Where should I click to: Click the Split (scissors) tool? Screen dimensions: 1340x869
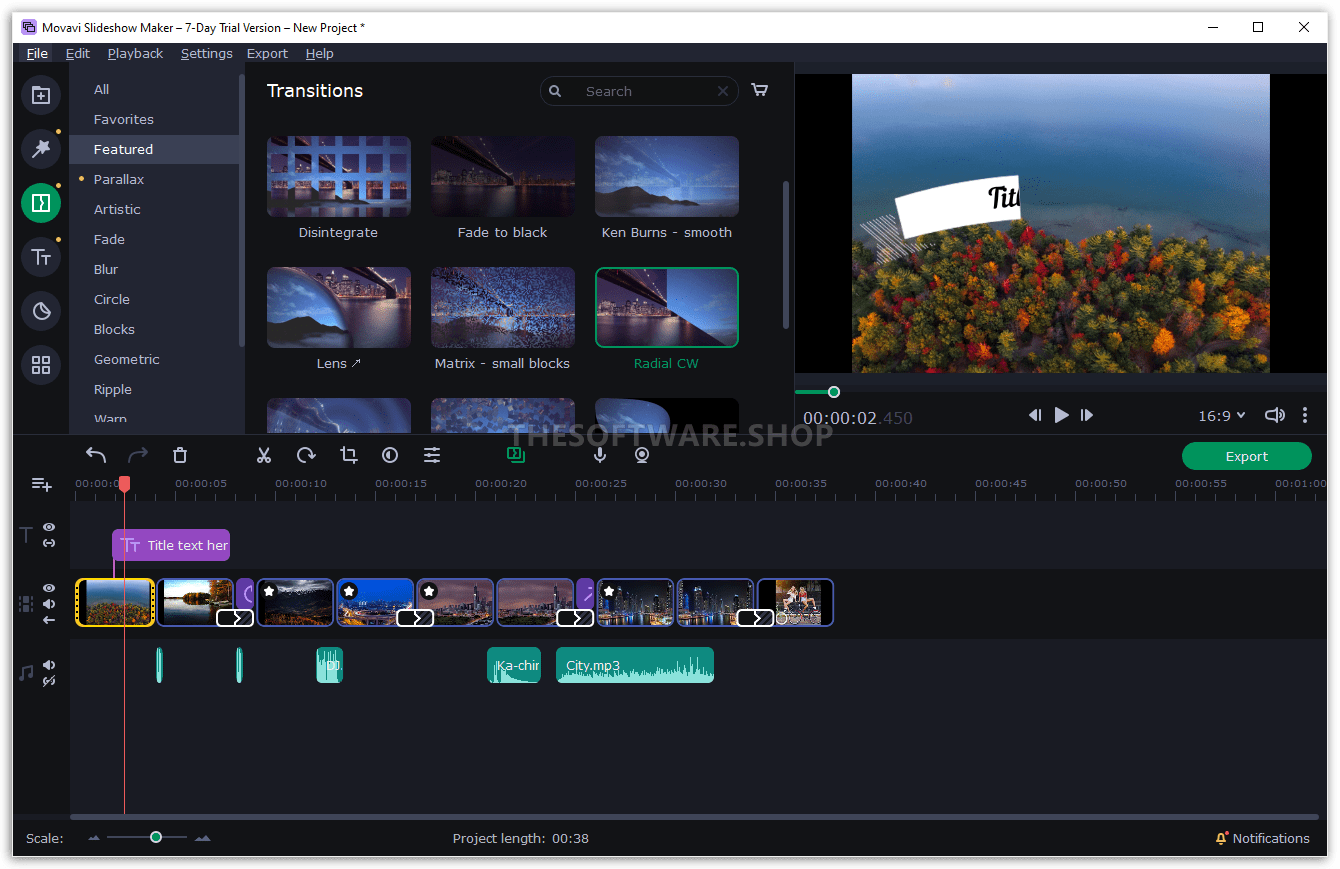[x=264, y=455]
